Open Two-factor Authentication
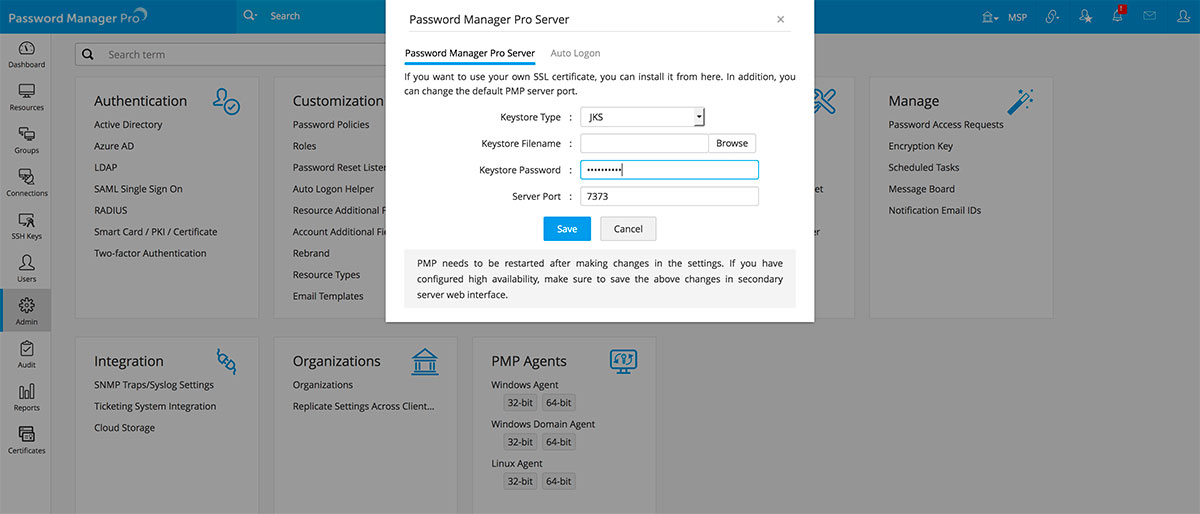The height and width of the screenshot is (514, 1200). [x=150, y=253]
